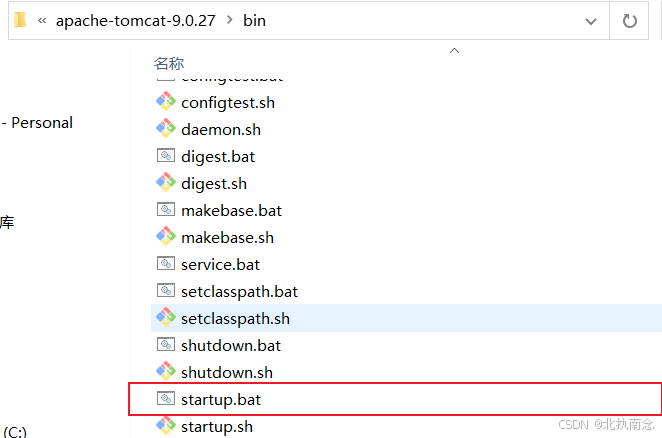Open the chevron after apache-tomcat-9.0.27
The image size is (662, 438).
pyautogui.click(x=229, y=20)
